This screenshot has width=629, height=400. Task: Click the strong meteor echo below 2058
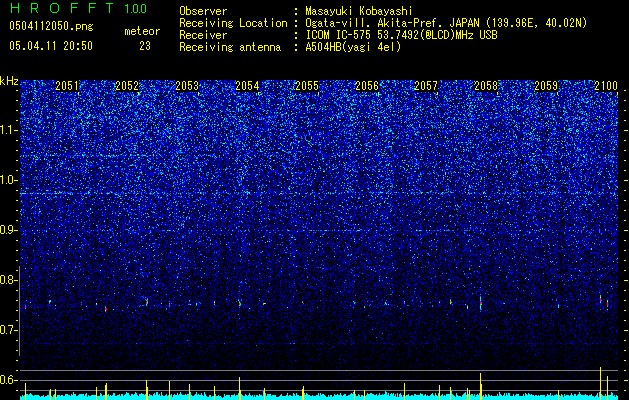(480, 303)
